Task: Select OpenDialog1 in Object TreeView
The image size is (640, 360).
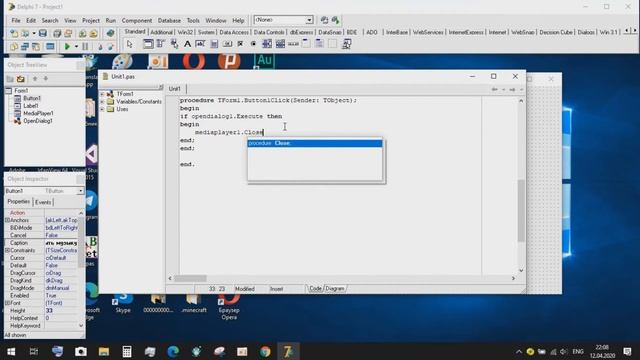Action: coord(38,121)
